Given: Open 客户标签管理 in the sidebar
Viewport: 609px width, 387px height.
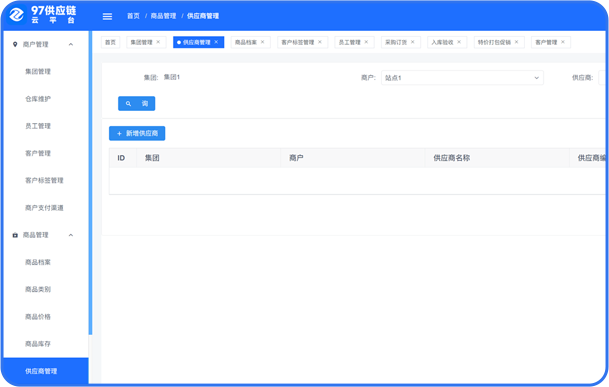Looking at the screenshot, I should [44, 180].
